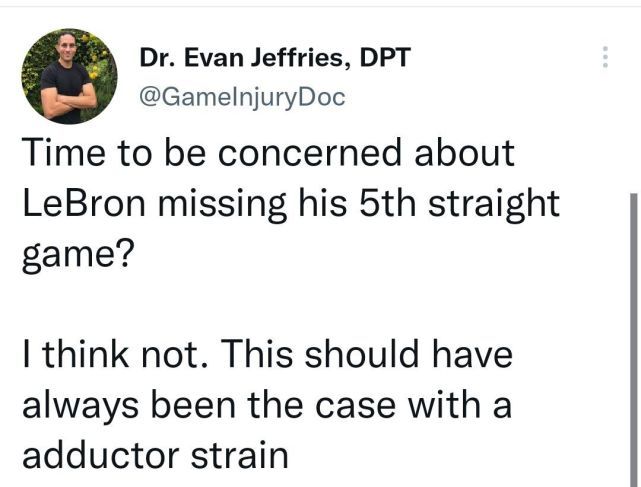Open the three-dot more options menu

(605, 57)
